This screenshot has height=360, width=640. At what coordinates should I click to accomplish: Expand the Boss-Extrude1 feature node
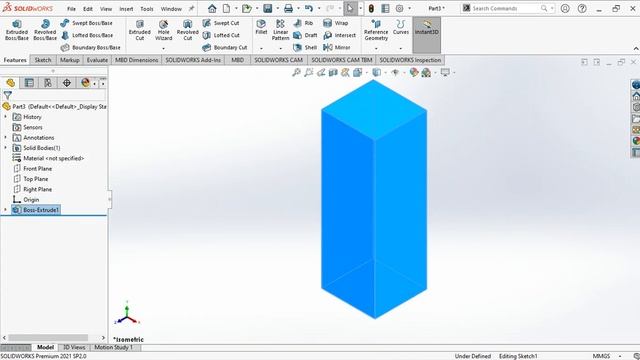5,210
